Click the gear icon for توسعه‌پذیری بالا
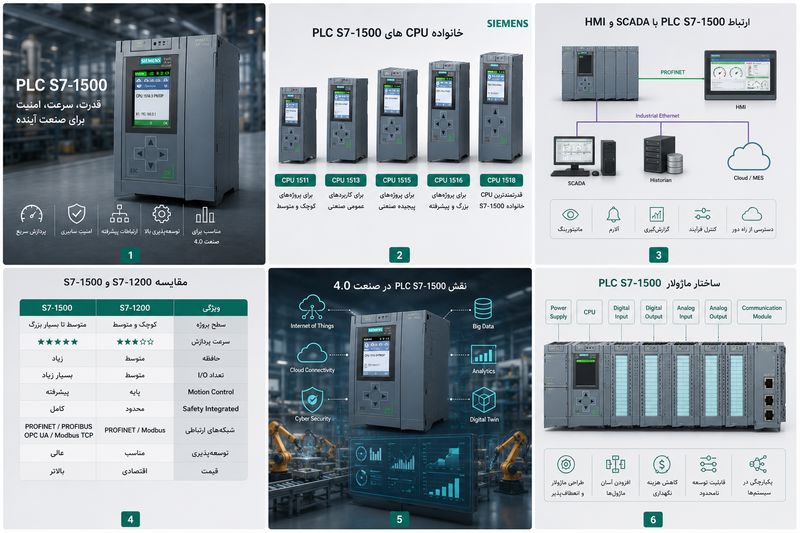 [161, 214]
